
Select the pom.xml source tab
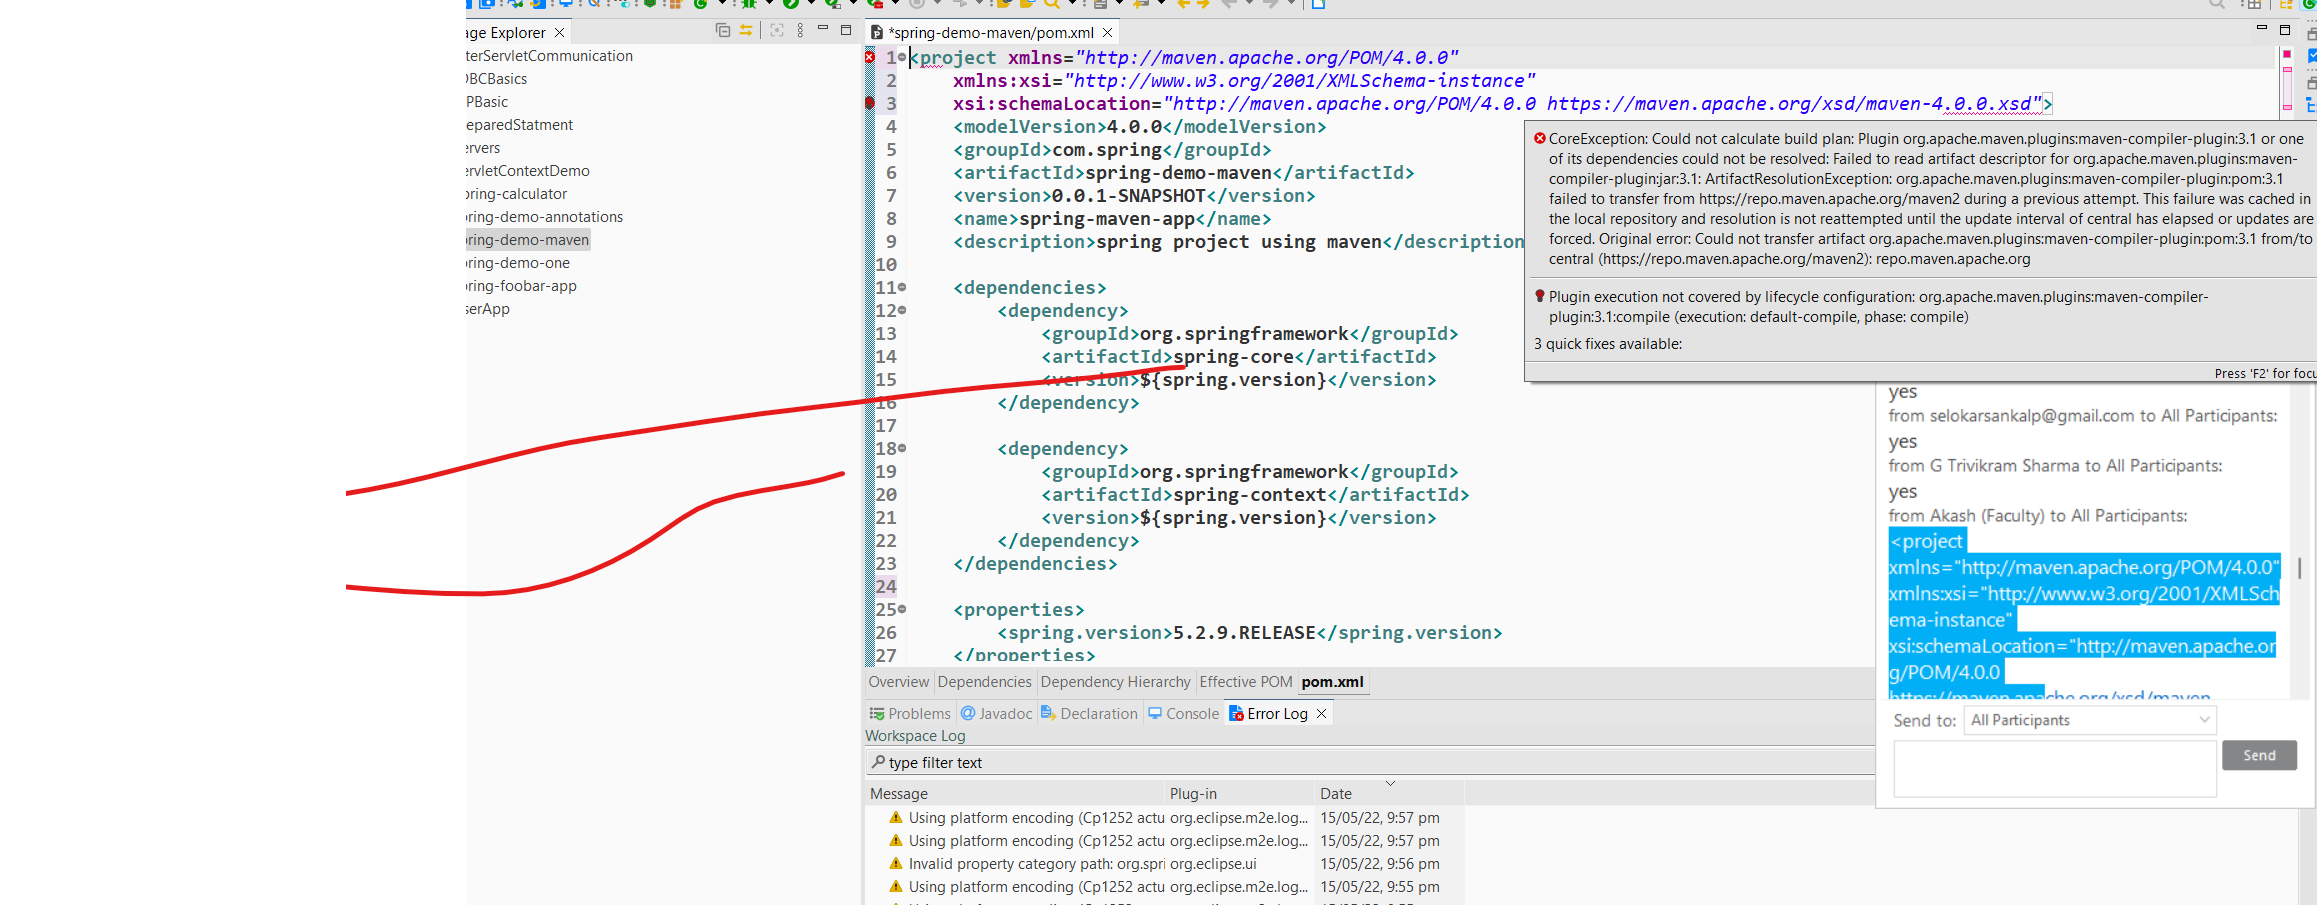coord(1332,682)
